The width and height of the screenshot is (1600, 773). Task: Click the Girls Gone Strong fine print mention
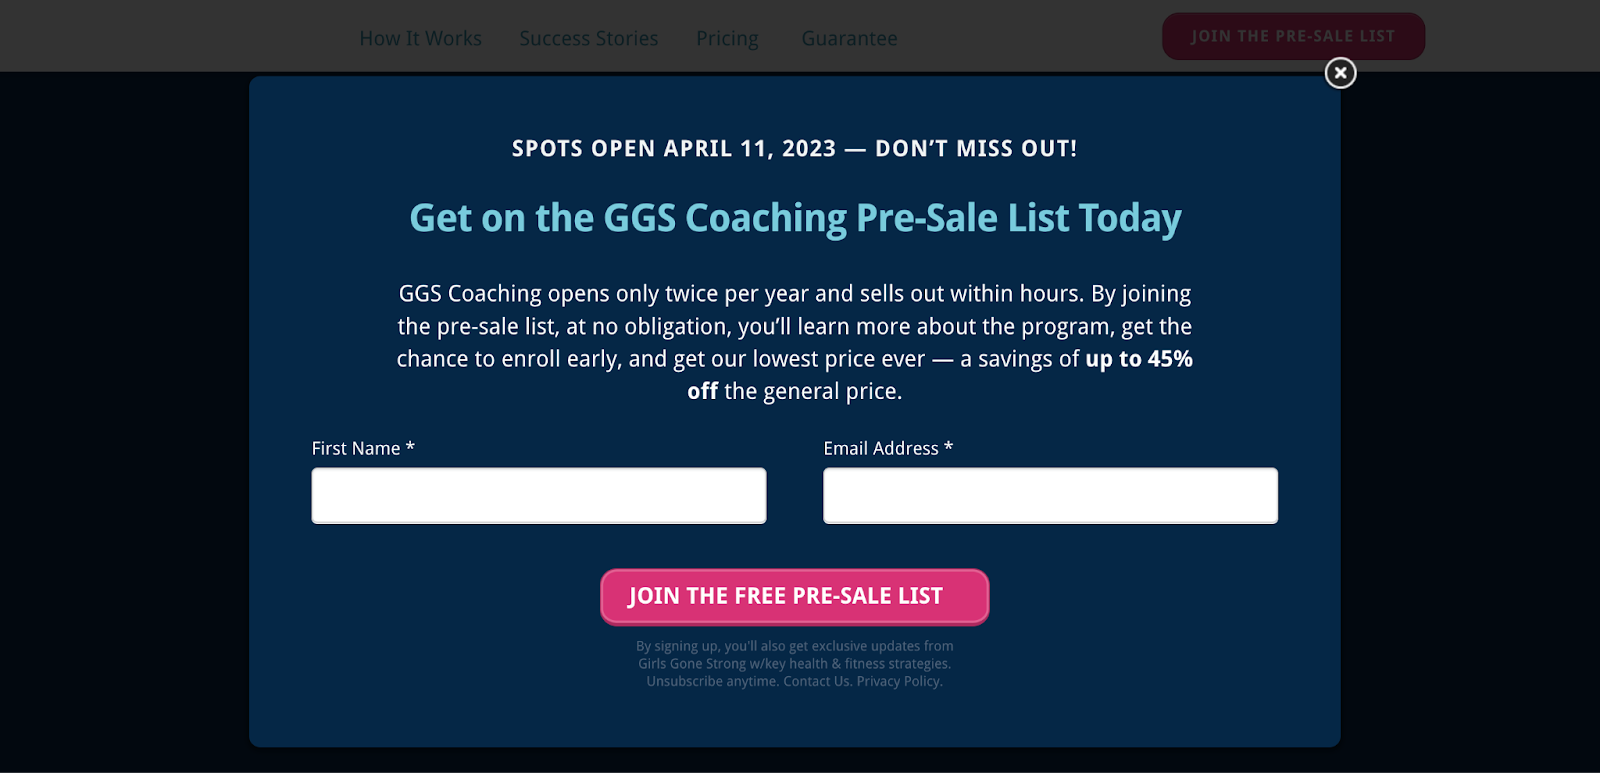coord(692,664)
